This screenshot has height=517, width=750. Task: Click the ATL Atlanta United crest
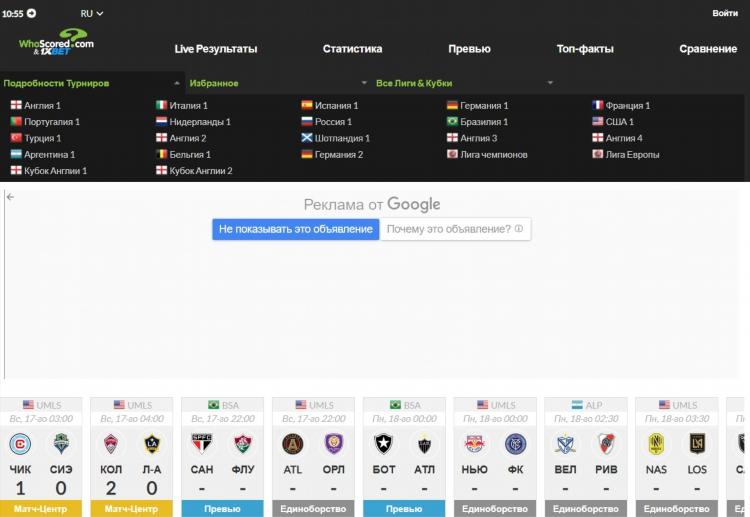click(293, 444)
